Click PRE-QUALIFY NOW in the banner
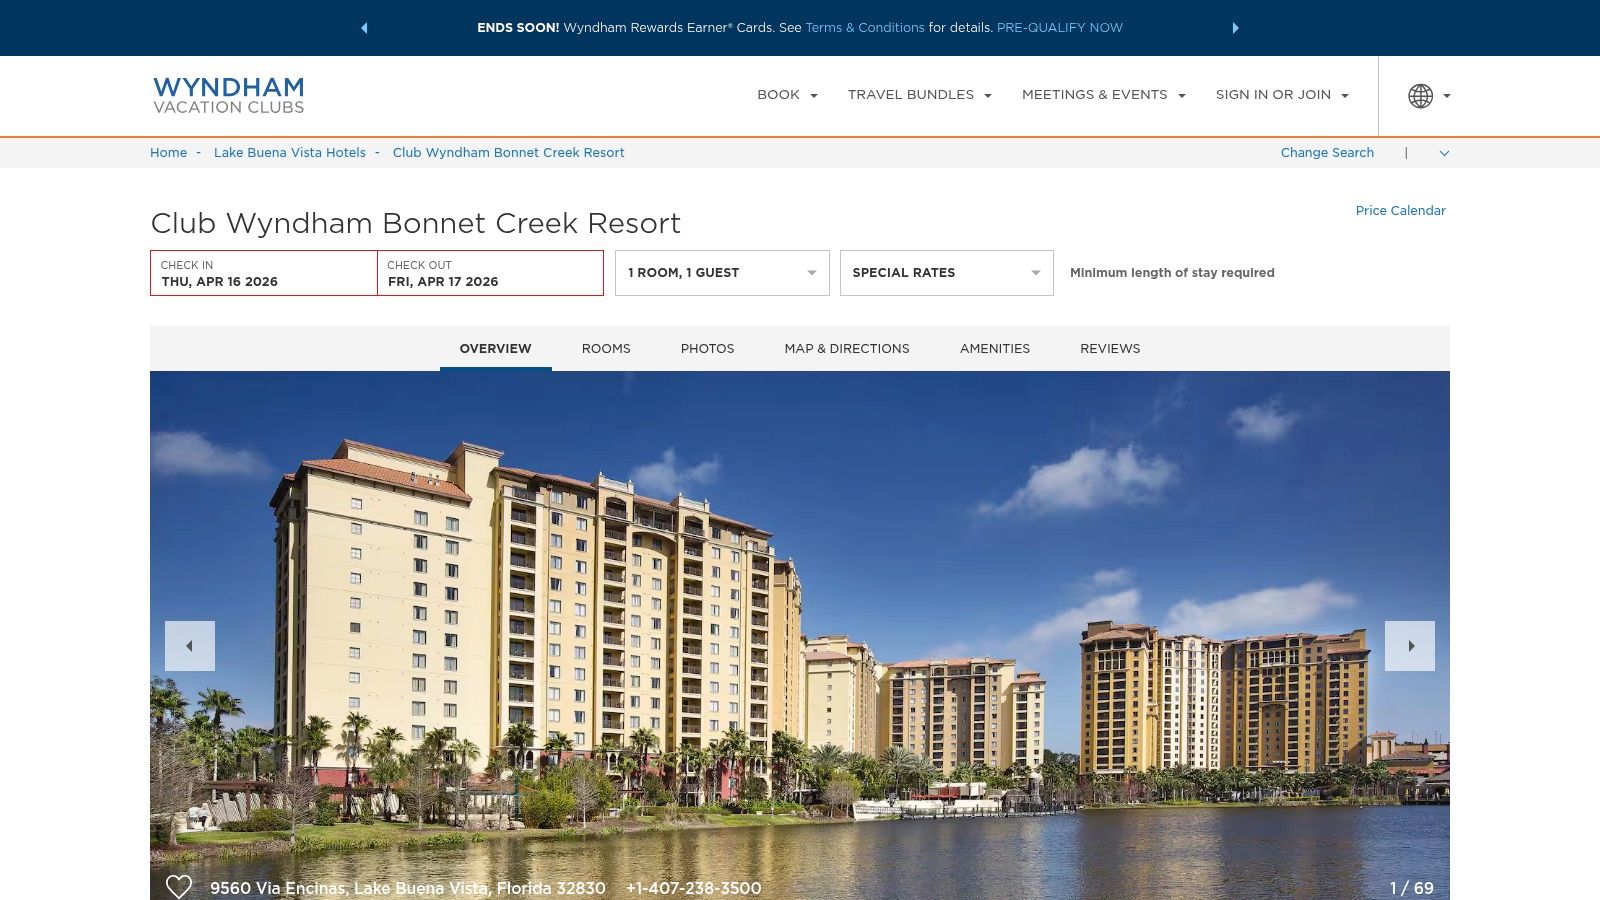Image resolution: width=1600 pixels, height=900 pixels. (x=1059, y=28)
